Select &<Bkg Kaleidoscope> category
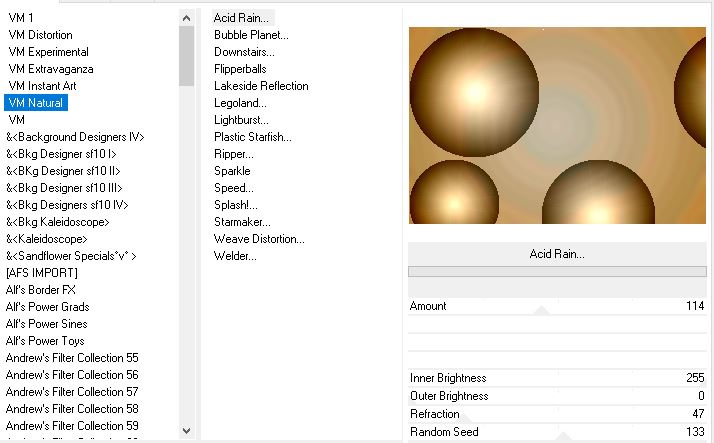714x443 pixels. click(x=57, y=222)
